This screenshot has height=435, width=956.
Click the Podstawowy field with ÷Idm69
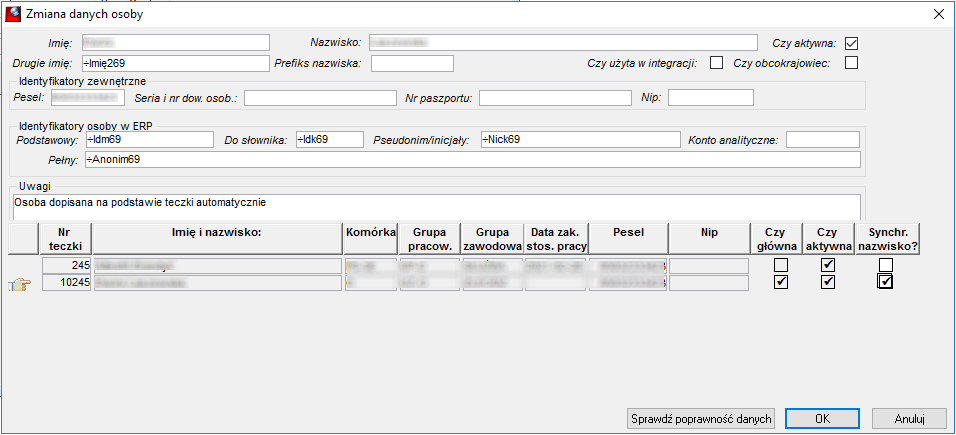point(148,140)
